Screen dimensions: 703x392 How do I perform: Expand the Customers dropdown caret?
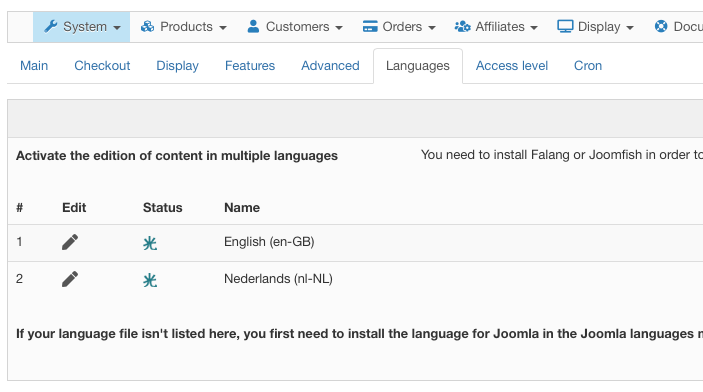(x=339, y=28)
